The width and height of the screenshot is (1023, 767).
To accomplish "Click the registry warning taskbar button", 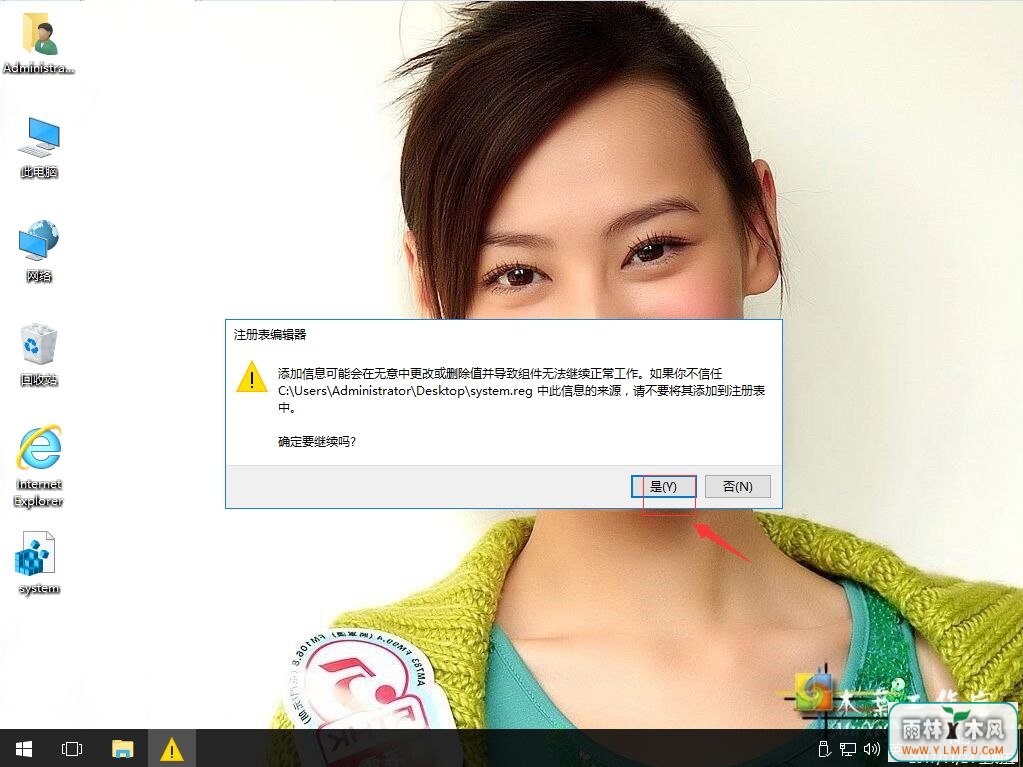I will point(172,749).
